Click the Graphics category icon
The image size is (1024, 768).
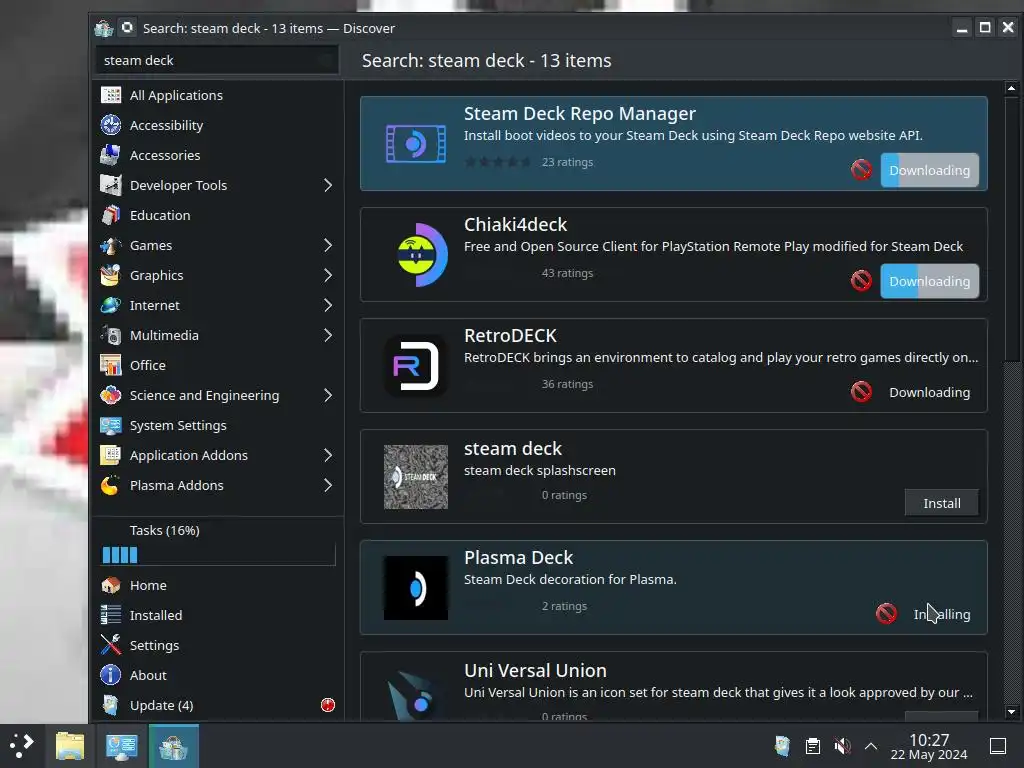110,276
